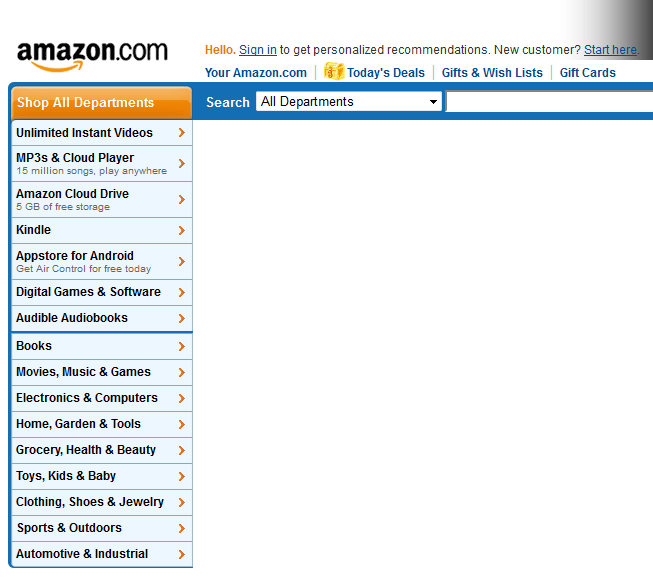This screenshot has width=653, height=582.
Task: Open Amazon Cloud Drive menu entry
Action: click(72, 194)
